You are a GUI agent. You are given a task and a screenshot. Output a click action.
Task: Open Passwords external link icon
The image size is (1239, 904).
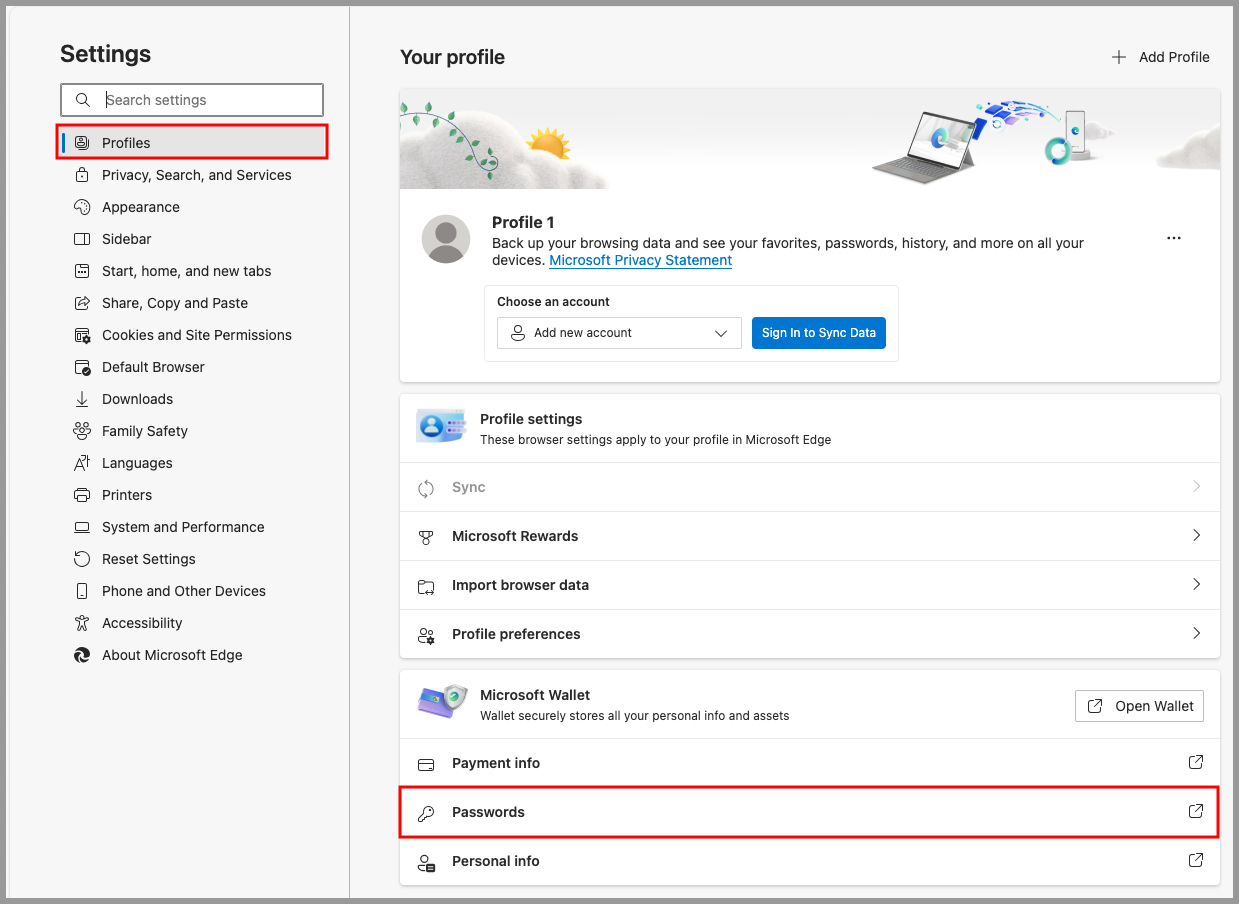[x=1195, y=811]
